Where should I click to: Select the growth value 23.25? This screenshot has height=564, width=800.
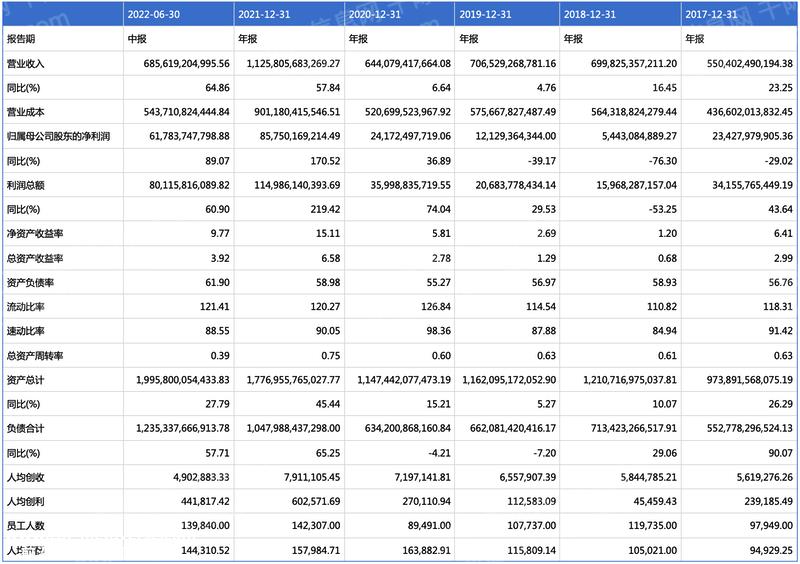point(781,88)
